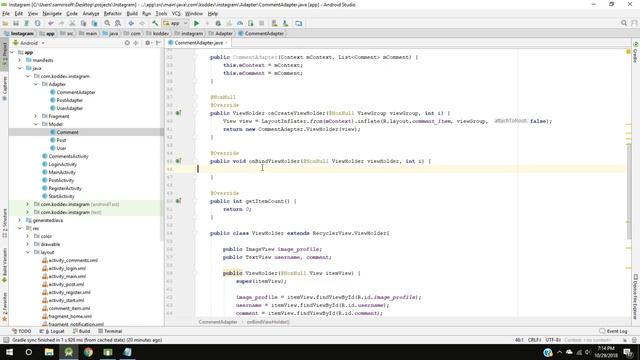The height and width of the screenshot is (360, 640).
Task: Expand the manifests folder
Action: click(x=20, y=60)
